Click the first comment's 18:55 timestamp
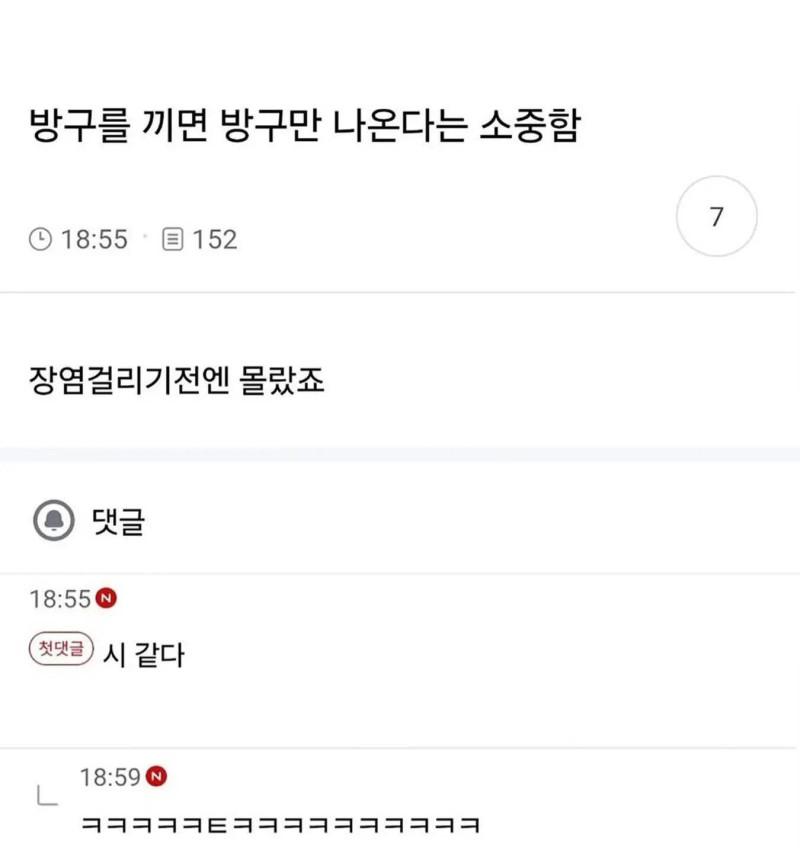Screen dimensions: 800x863 (x=60, y=600)
